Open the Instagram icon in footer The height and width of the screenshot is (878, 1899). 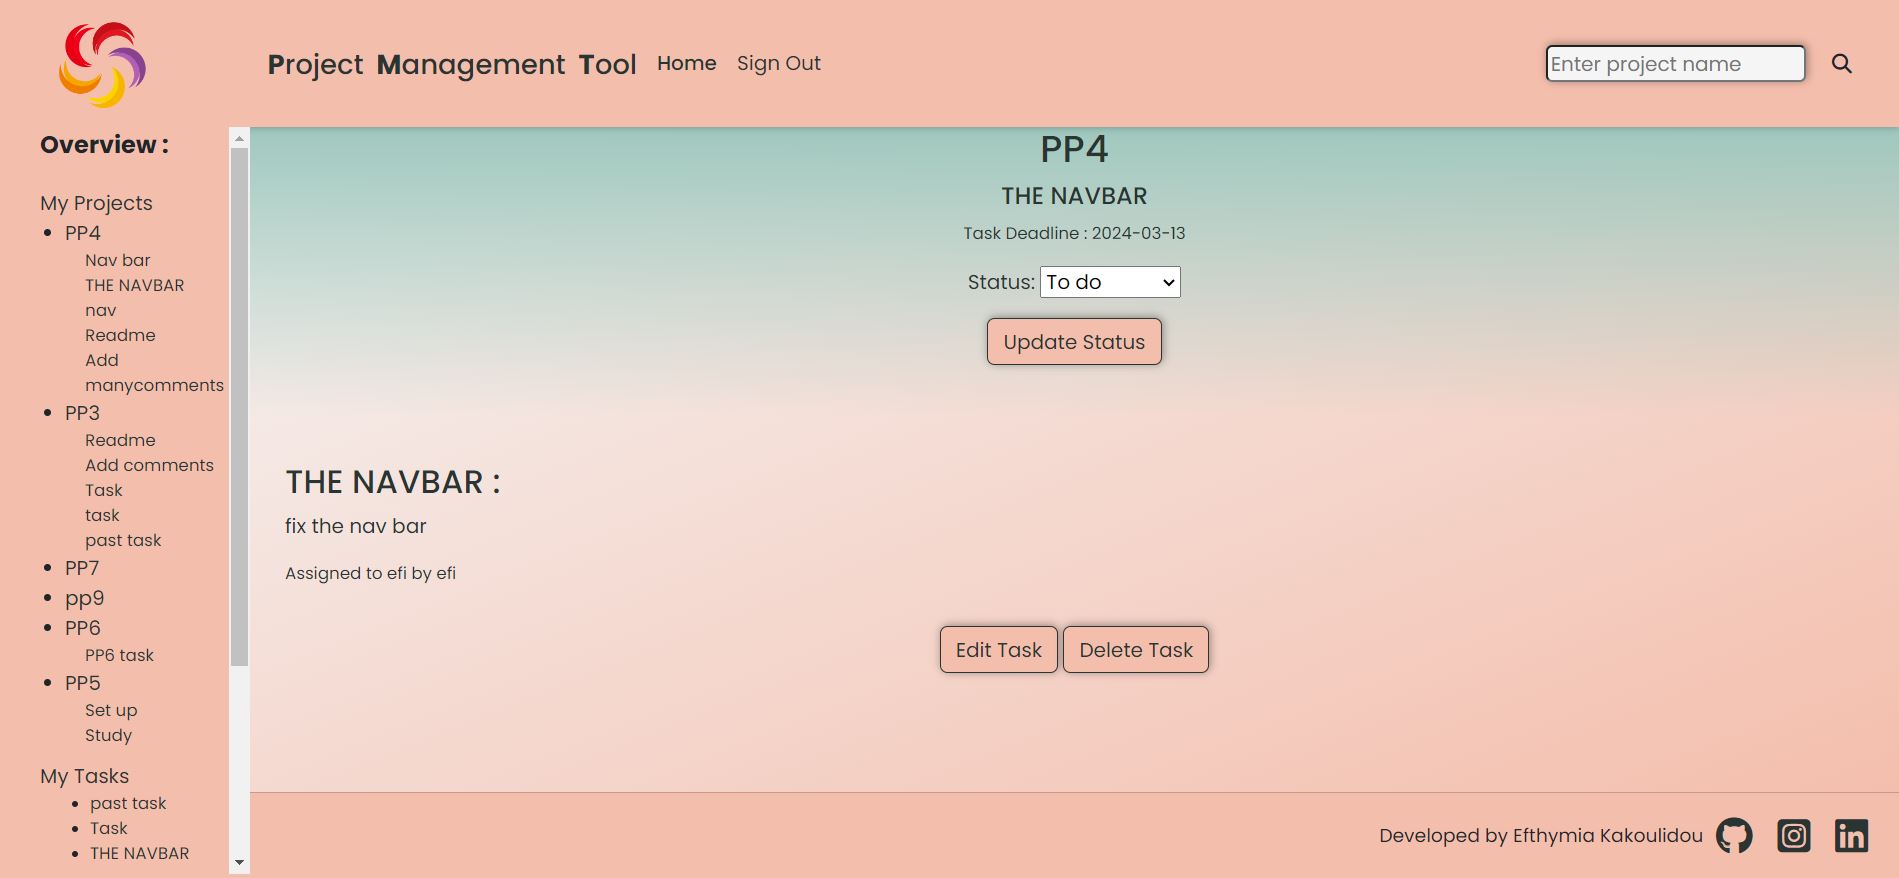click(1793, 835)
